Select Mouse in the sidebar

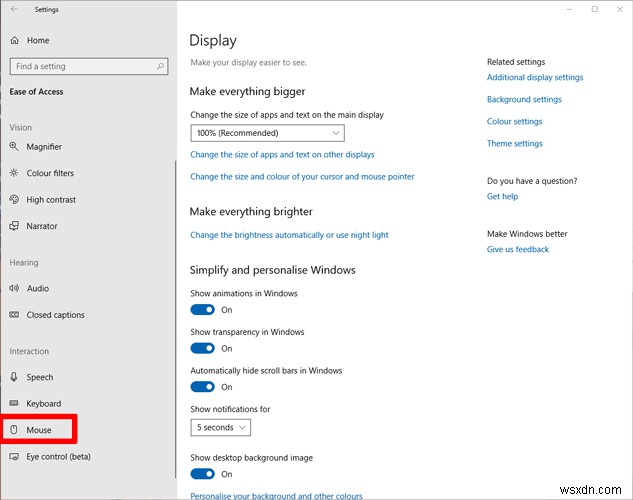pos(39,430)
